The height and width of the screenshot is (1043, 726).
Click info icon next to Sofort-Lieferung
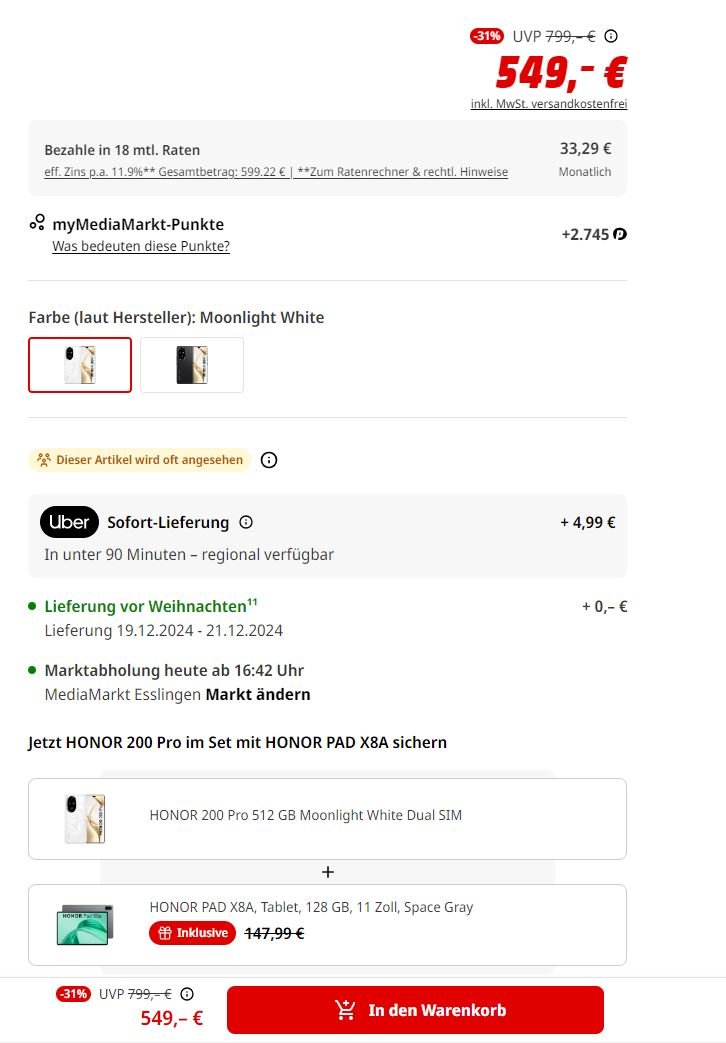point(246,522)
